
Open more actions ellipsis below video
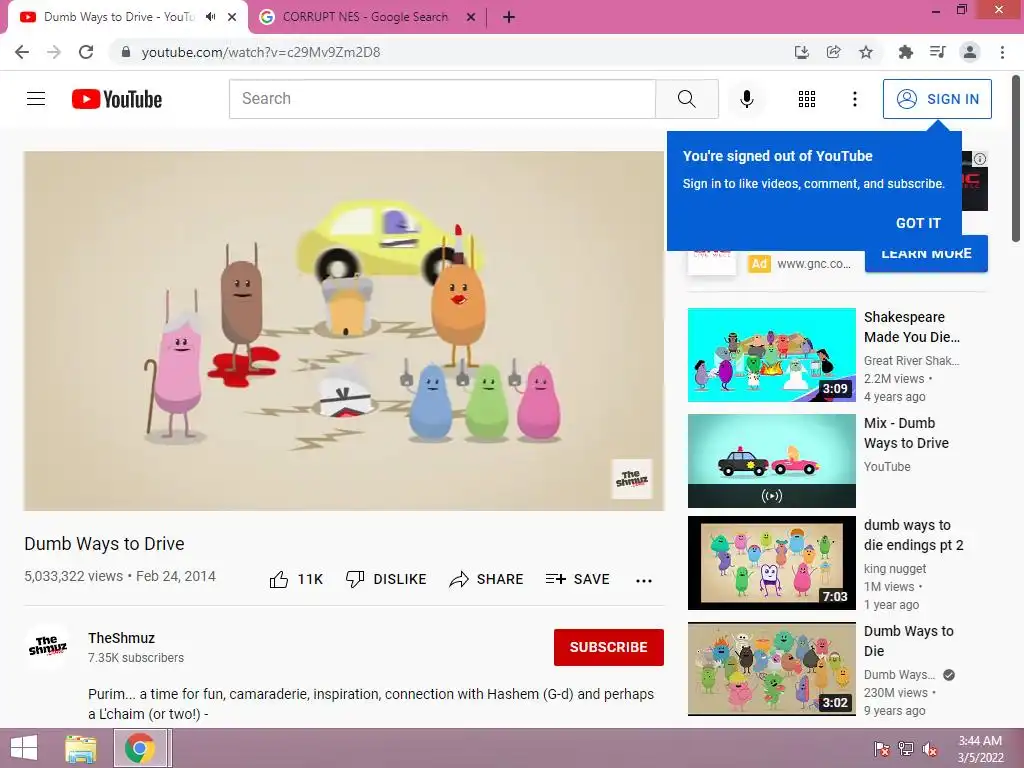tap(644, 581)
